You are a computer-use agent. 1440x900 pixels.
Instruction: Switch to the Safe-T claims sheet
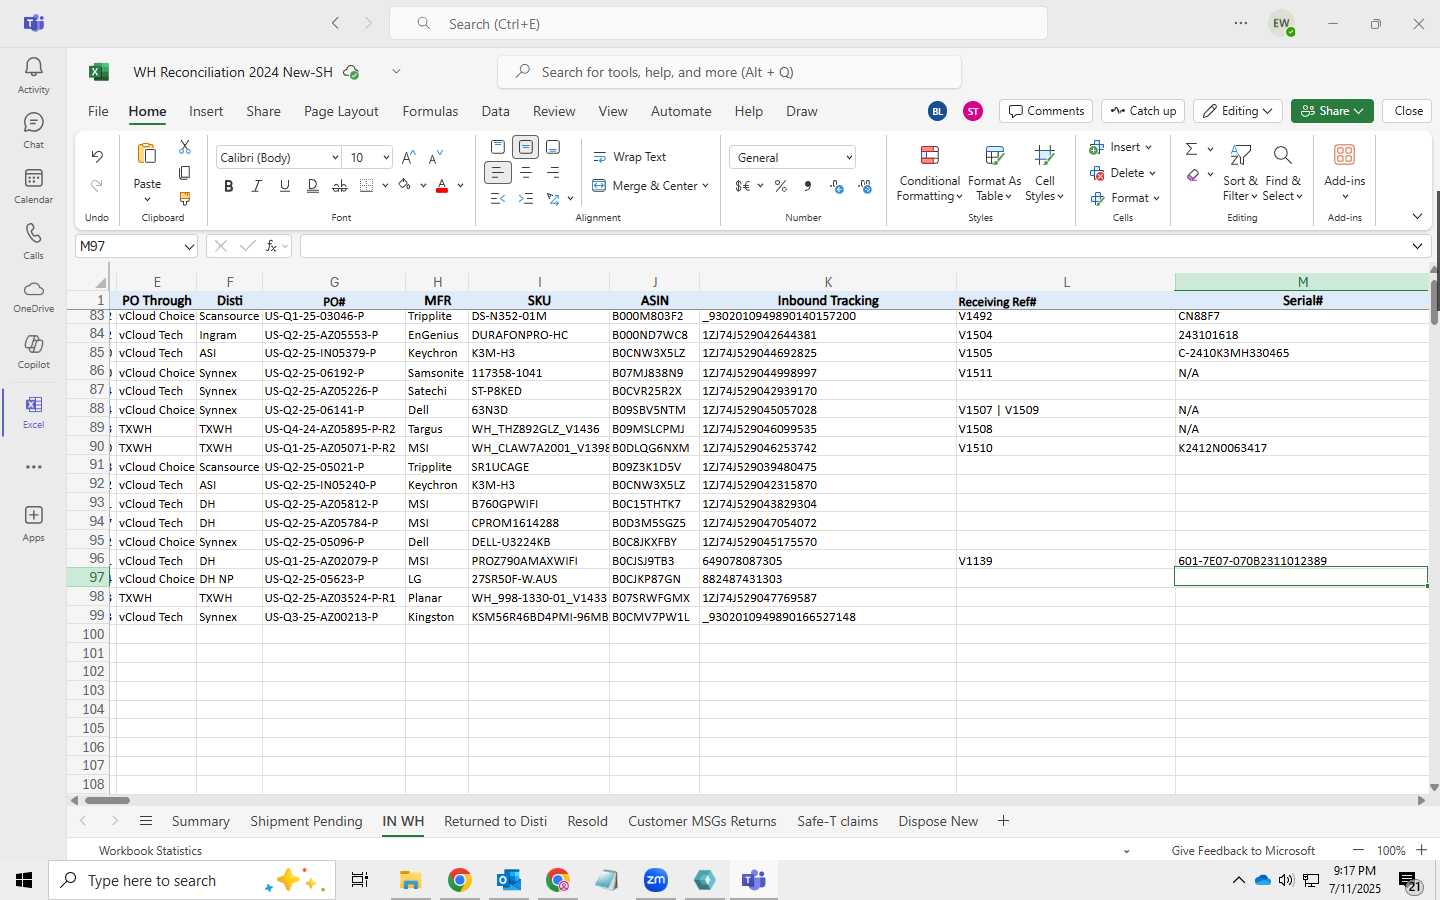pos(837,821)
